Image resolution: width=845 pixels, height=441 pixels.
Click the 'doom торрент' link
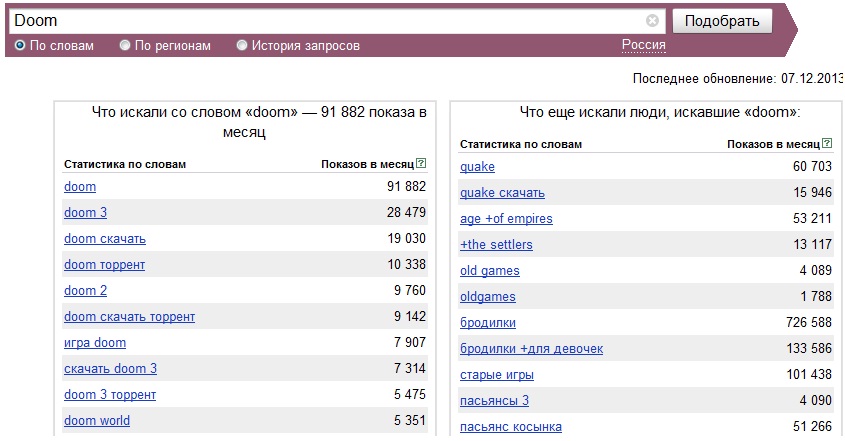tap(104, 264)
